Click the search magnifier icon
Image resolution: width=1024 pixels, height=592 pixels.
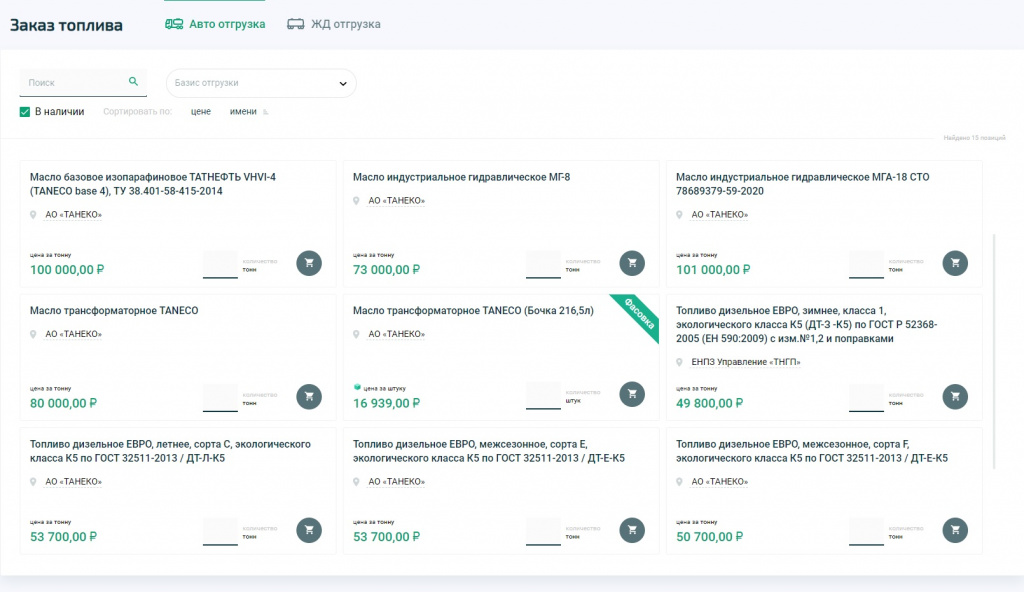[x=133, y=82]
